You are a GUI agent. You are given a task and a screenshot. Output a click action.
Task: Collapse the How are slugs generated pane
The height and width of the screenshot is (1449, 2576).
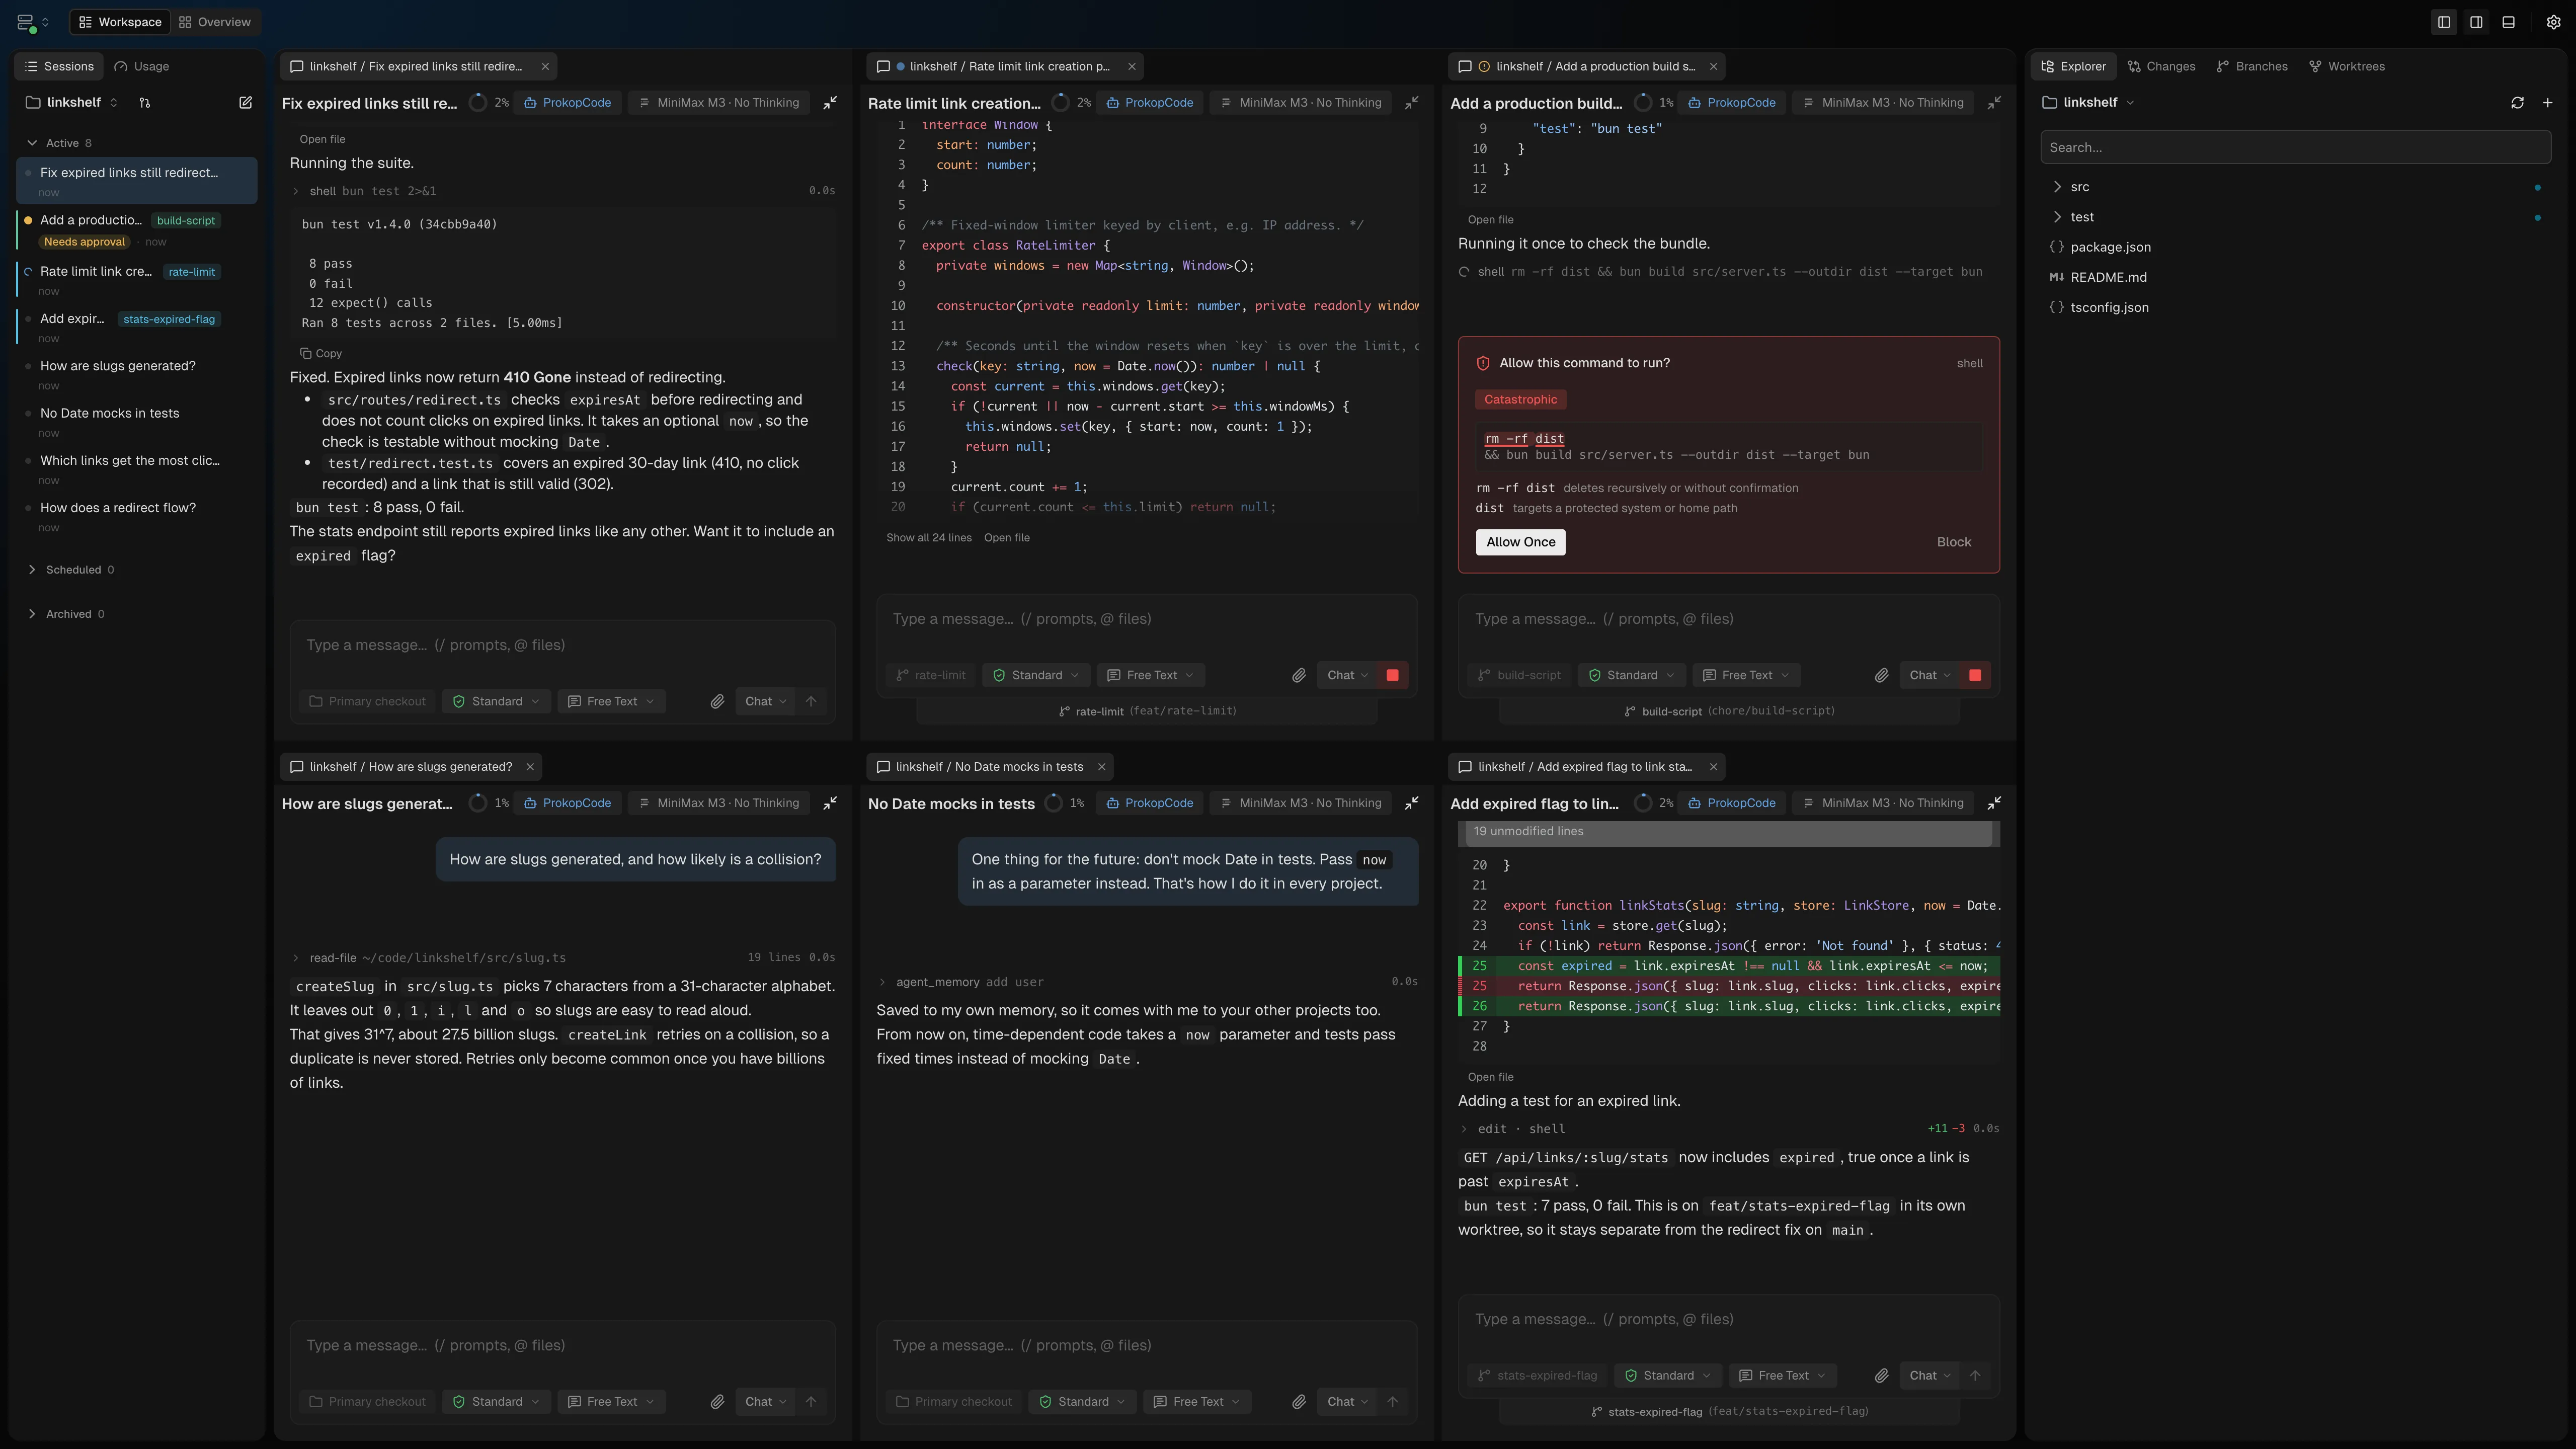(830, 803)
